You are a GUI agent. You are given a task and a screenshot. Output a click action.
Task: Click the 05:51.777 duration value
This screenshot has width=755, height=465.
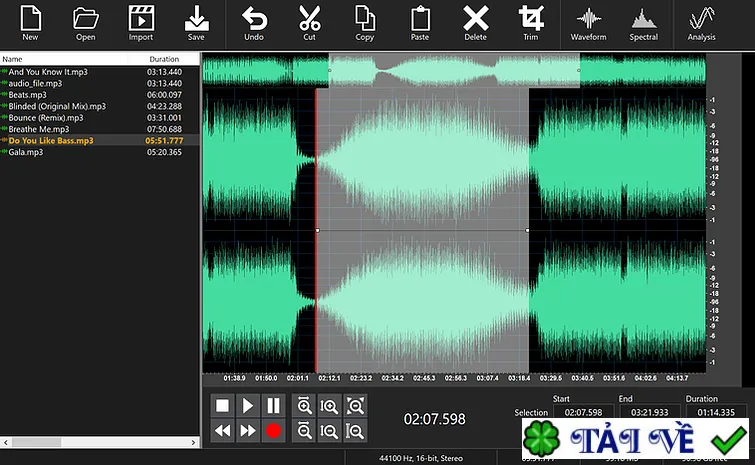pyautogui.click(x=164, y=141)
